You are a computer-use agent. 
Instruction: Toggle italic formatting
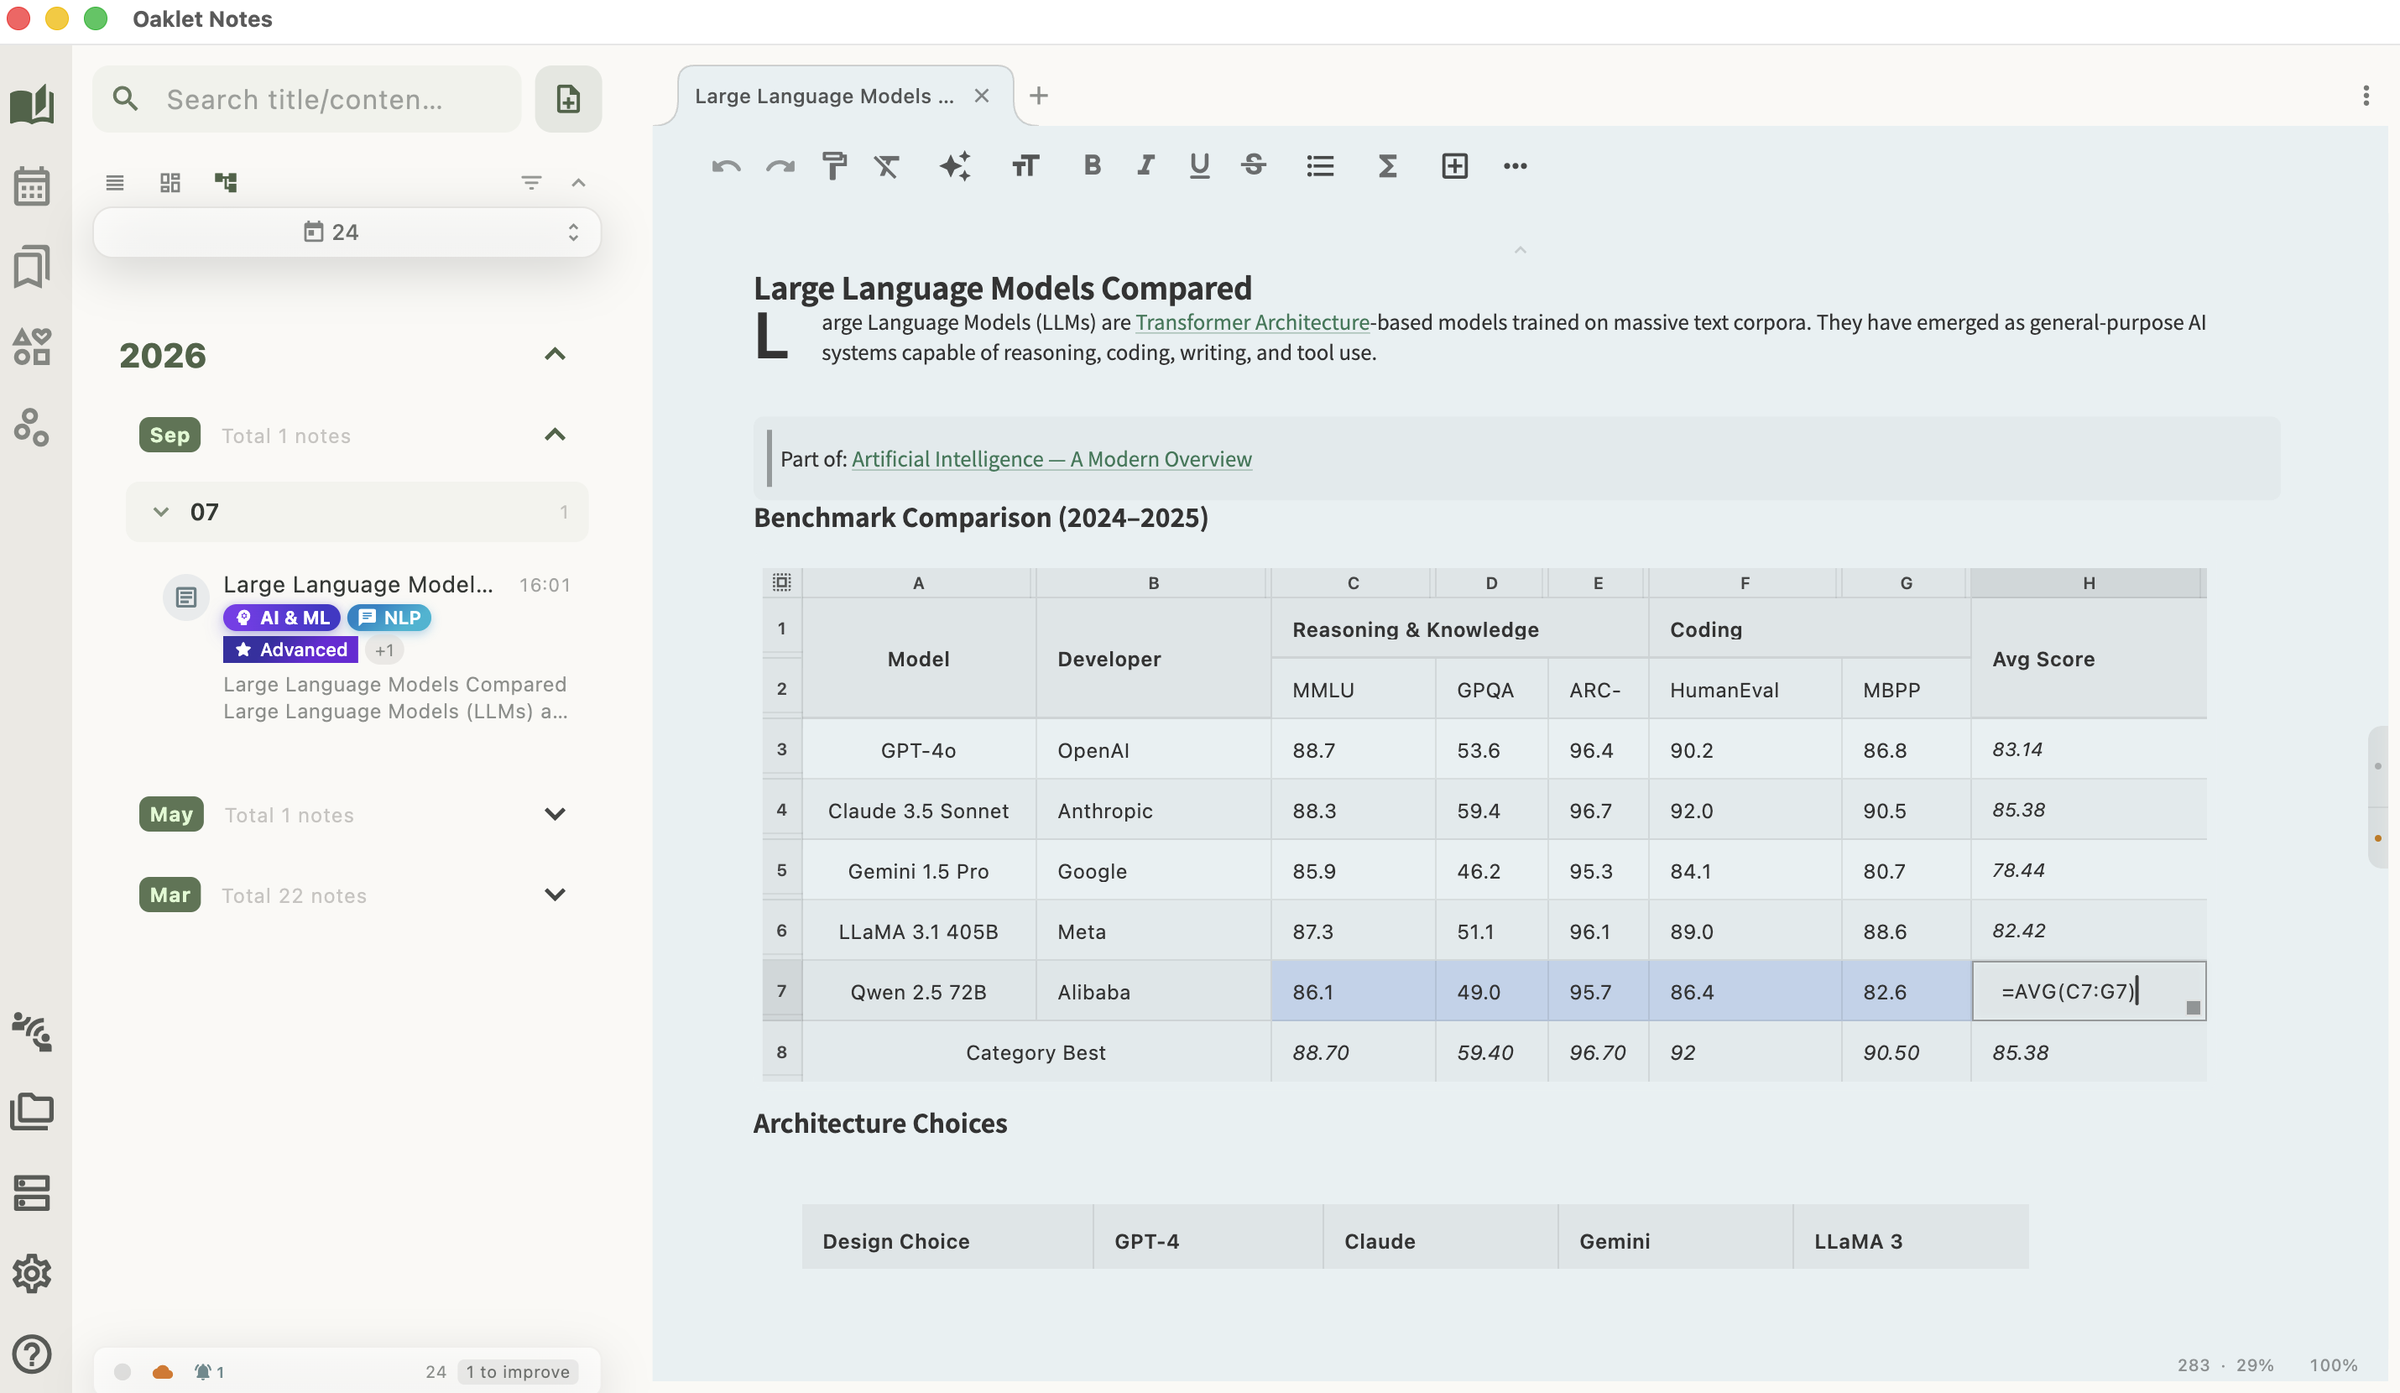tap(1146, 165)
